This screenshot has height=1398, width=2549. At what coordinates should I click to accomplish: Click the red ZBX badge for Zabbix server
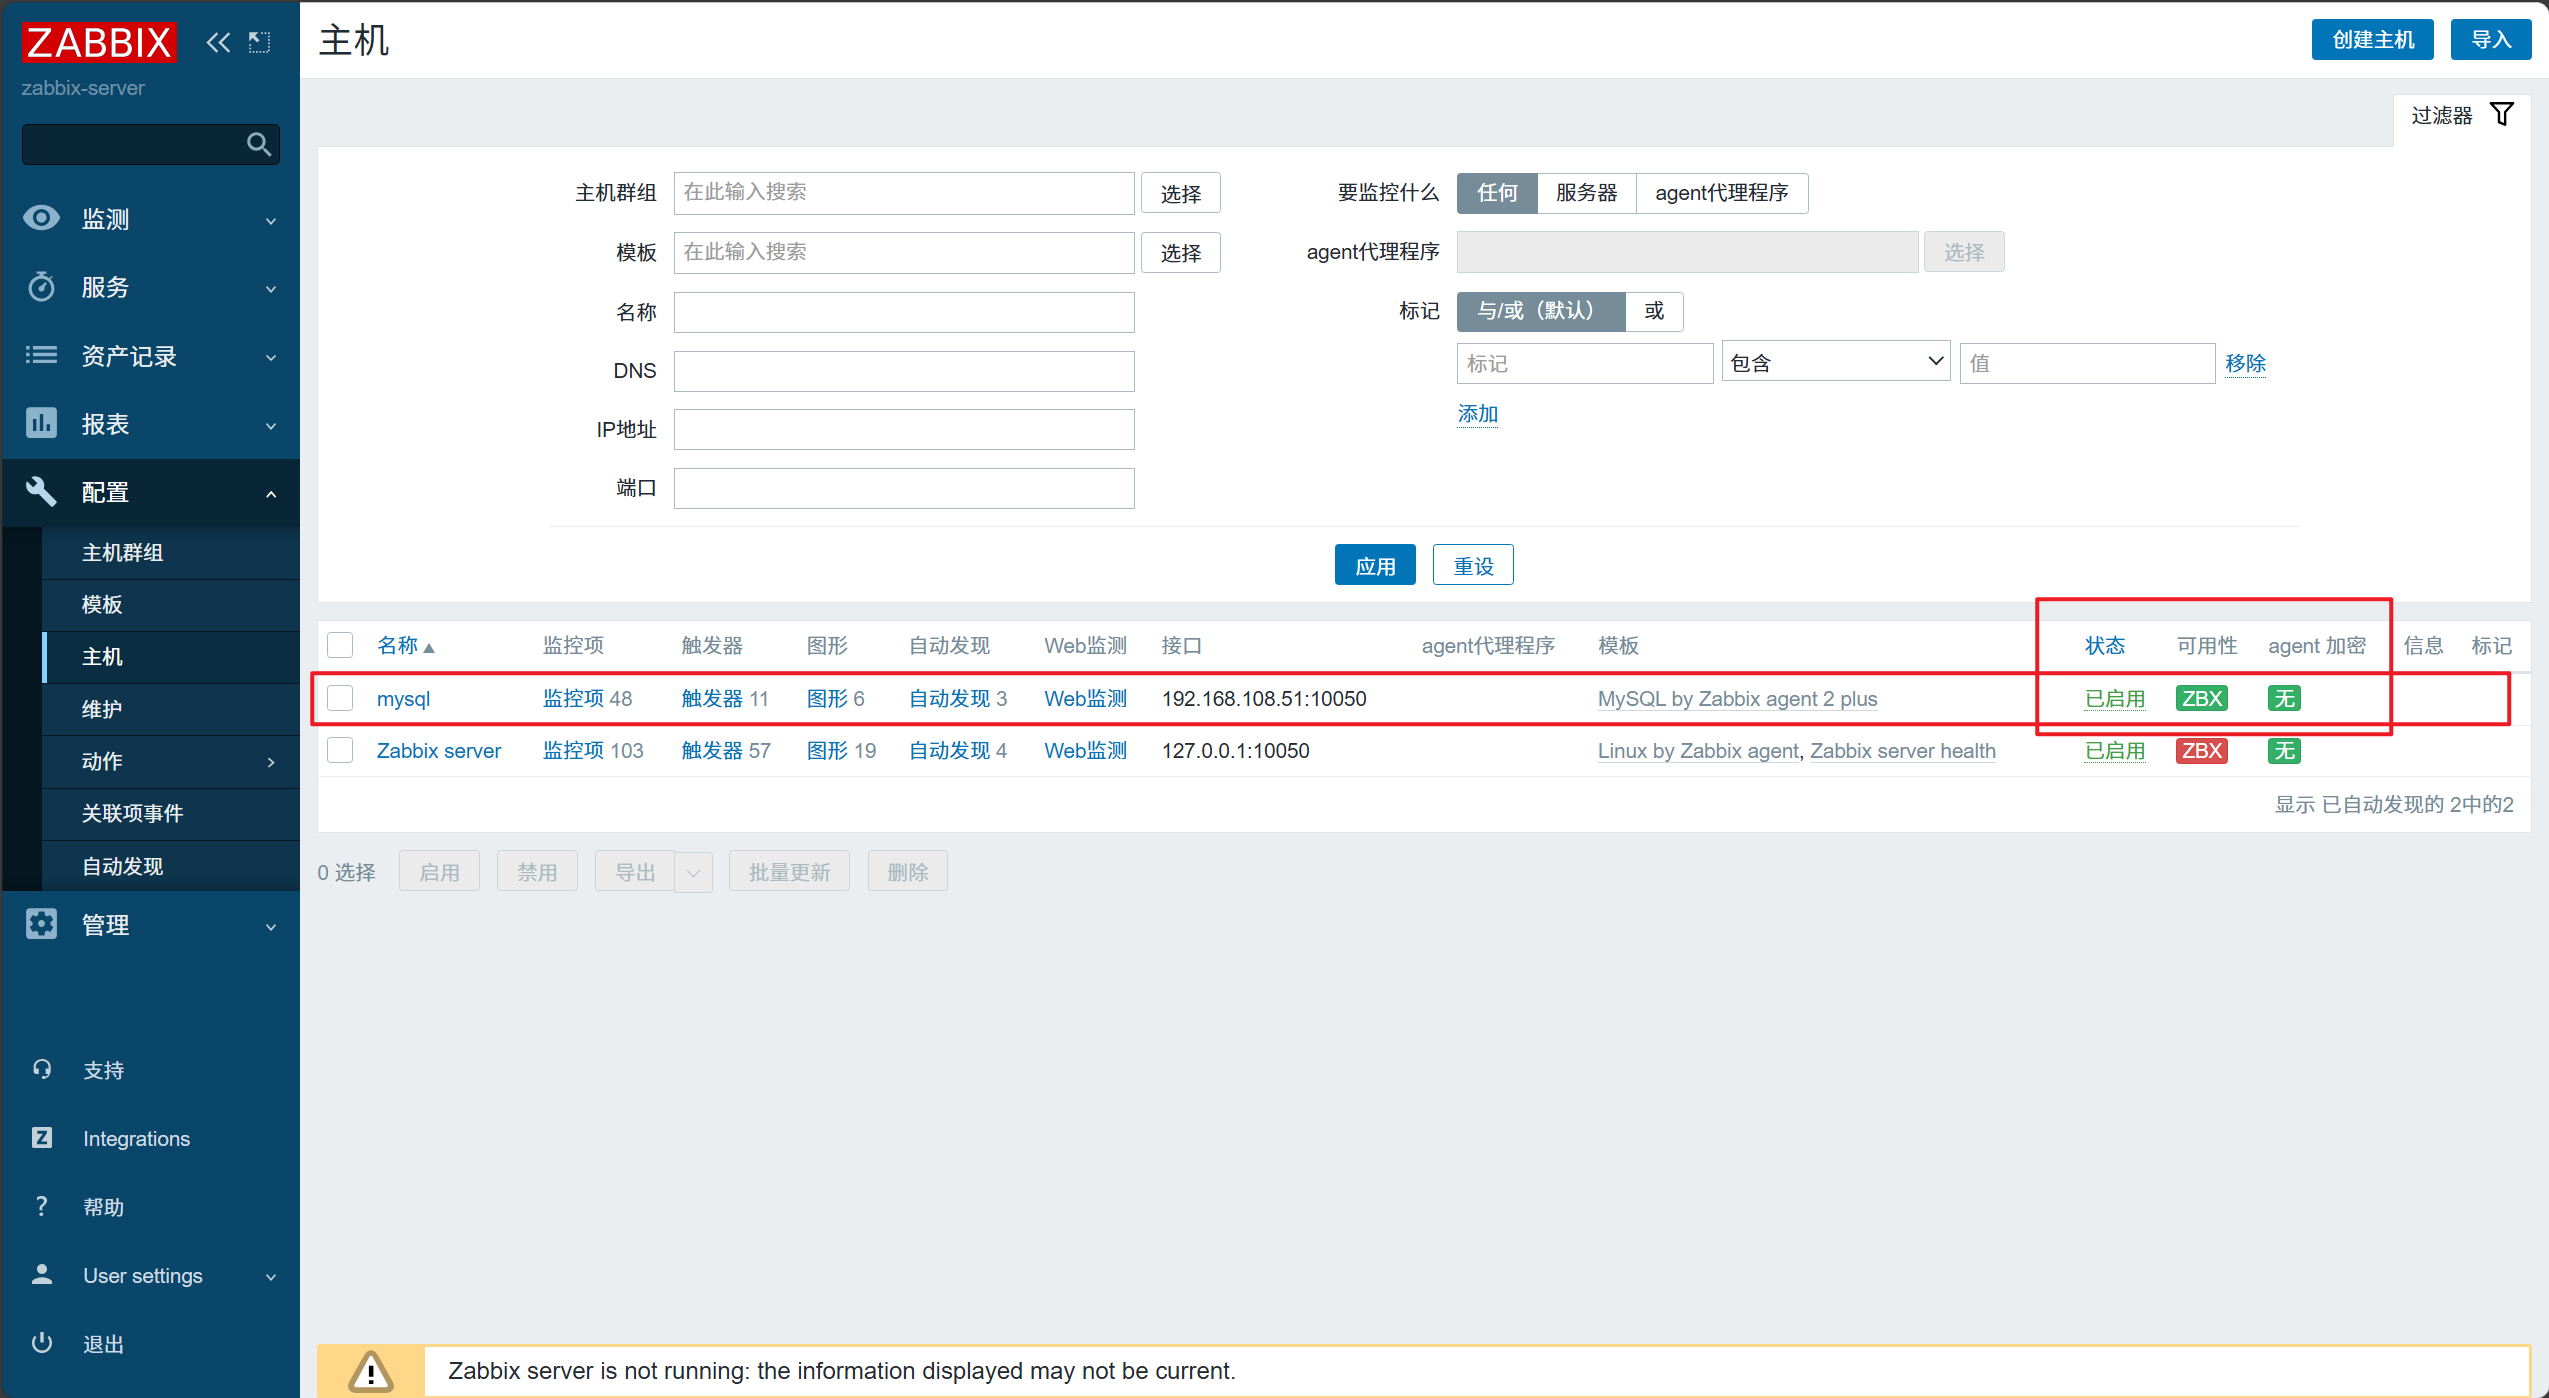point(2200,751)
